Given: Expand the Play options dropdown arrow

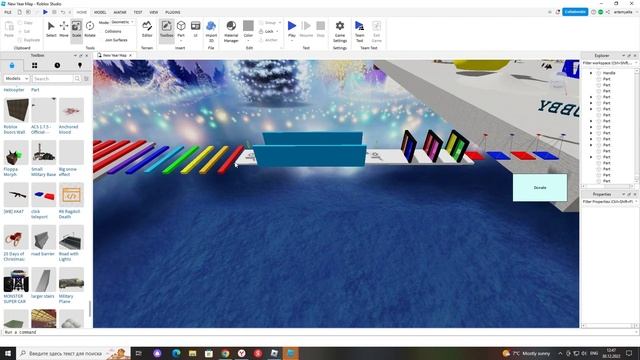Looking at the screenshot, I should (x=292, y=40).
